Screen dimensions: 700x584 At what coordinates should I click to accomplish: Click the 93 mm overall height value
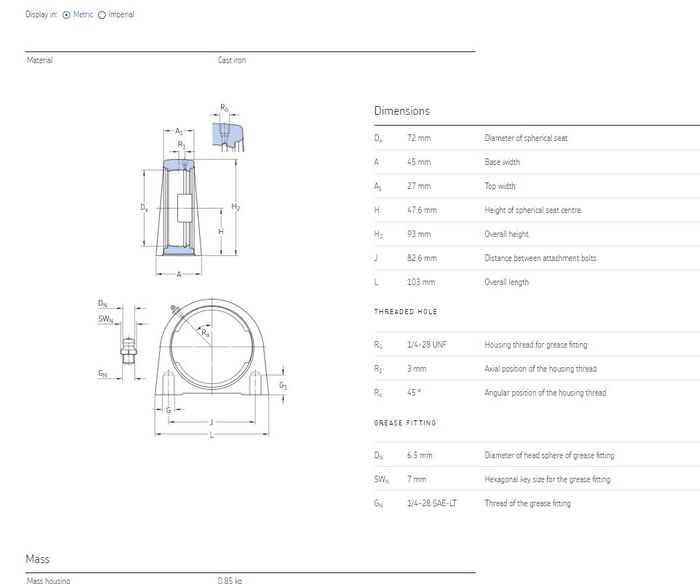point(418,234)
